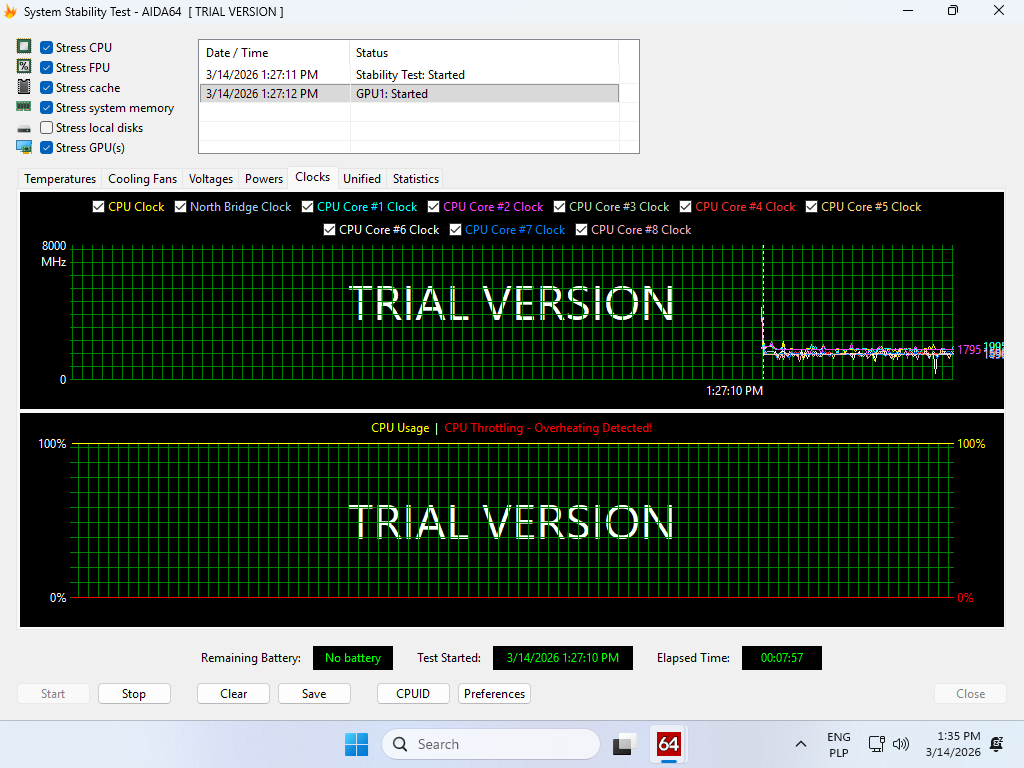Toggle CPU Core #2 Clock checkbox

coord(434,206)
